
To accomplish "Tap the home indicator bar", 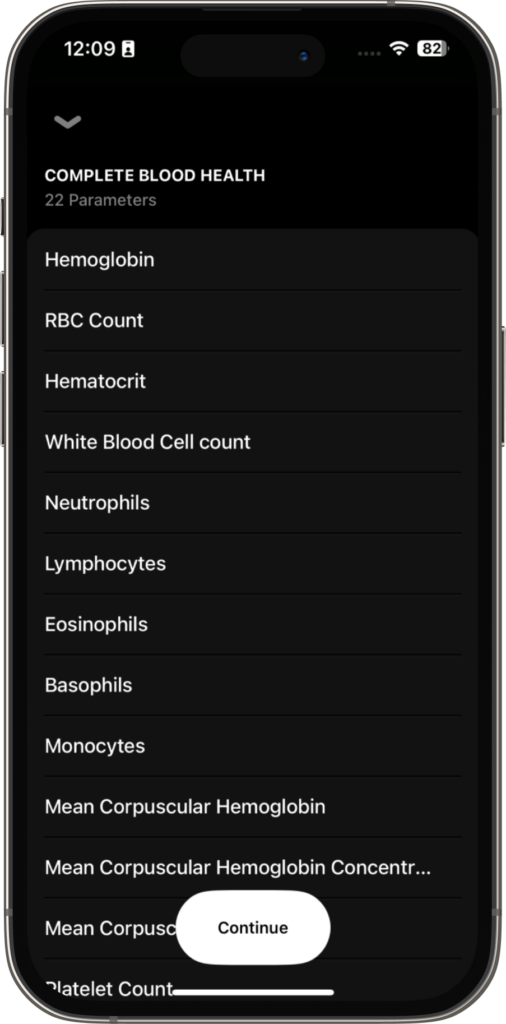I will click(x=253, y=993).
